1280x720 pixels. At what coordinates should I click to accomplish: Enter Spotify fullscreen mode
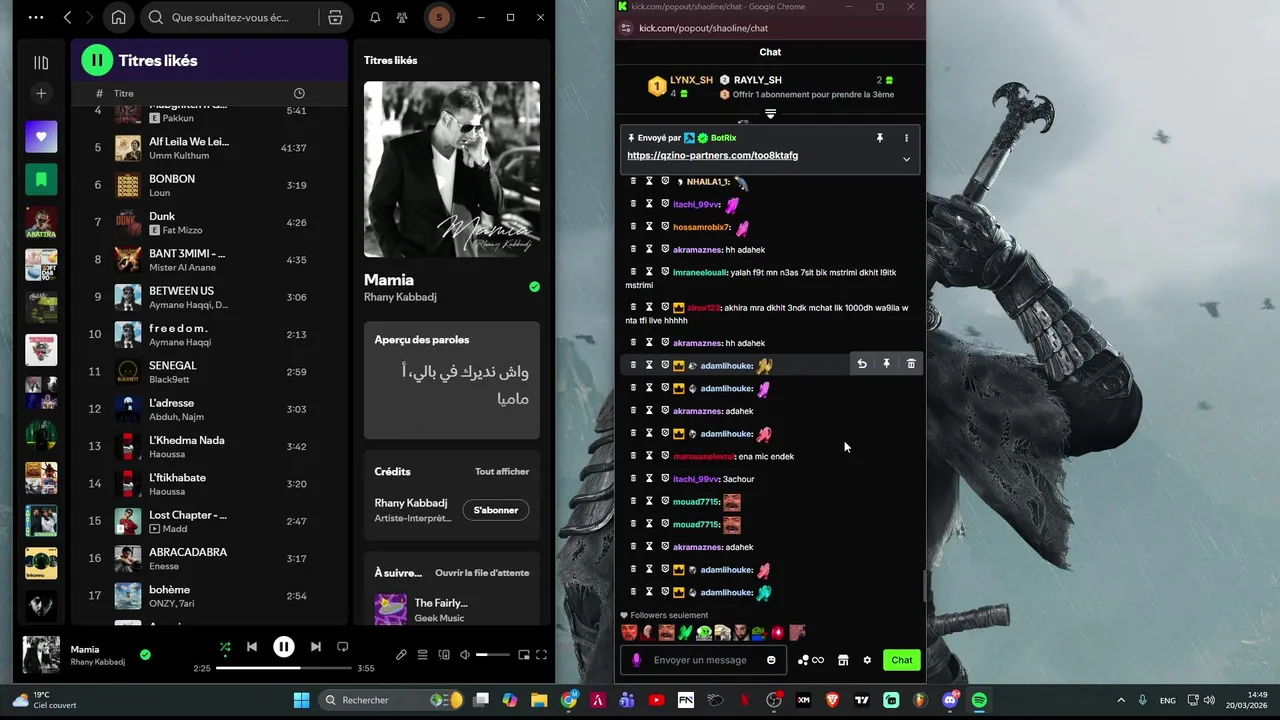point(542,655)
